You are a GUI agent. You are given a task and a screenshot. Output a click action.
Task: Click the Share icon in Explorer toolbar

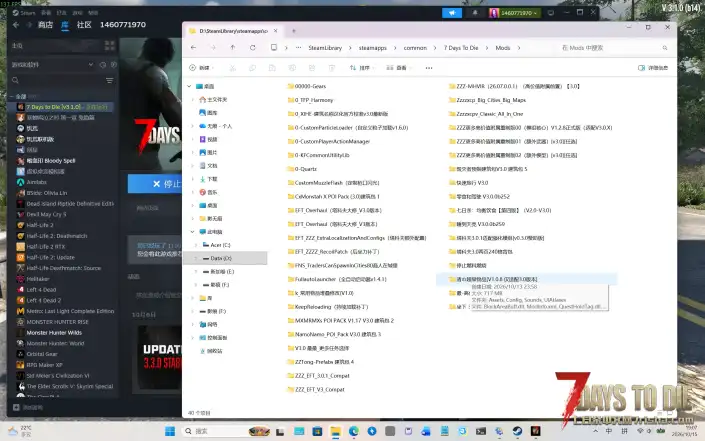312,68
